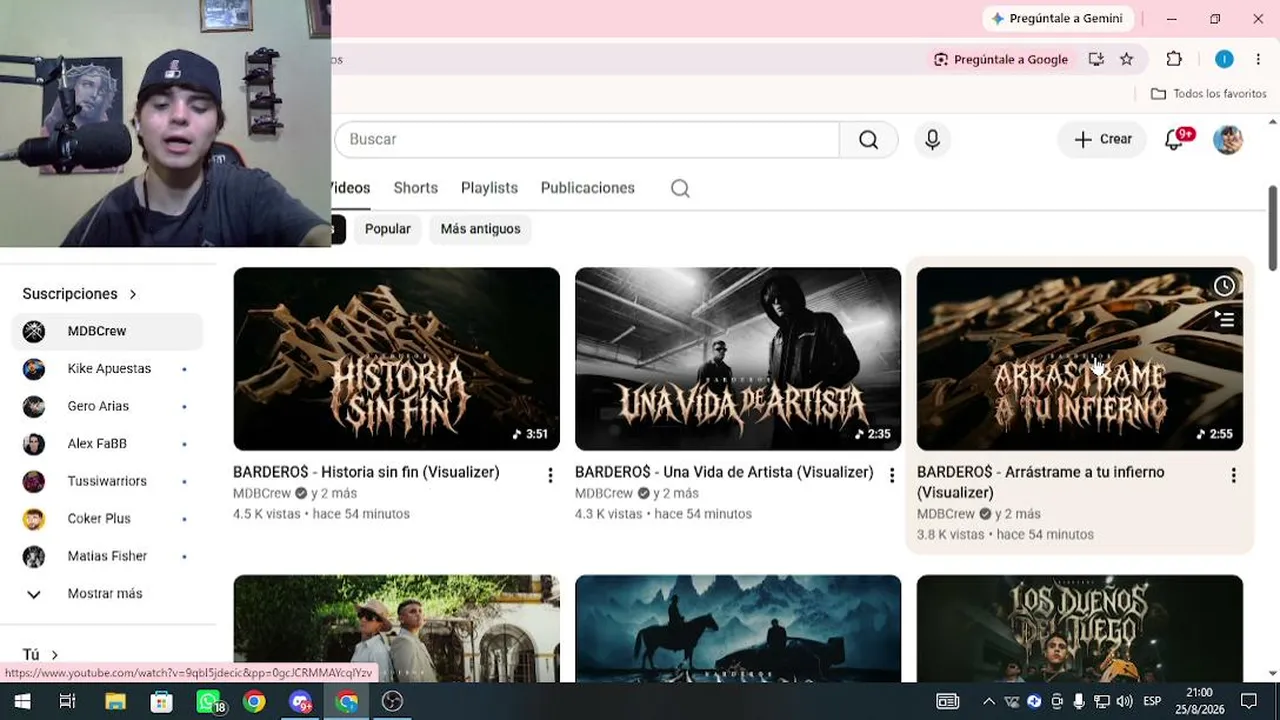
Task: Open Matias Fisher subscription
Action: pos(108,556)
